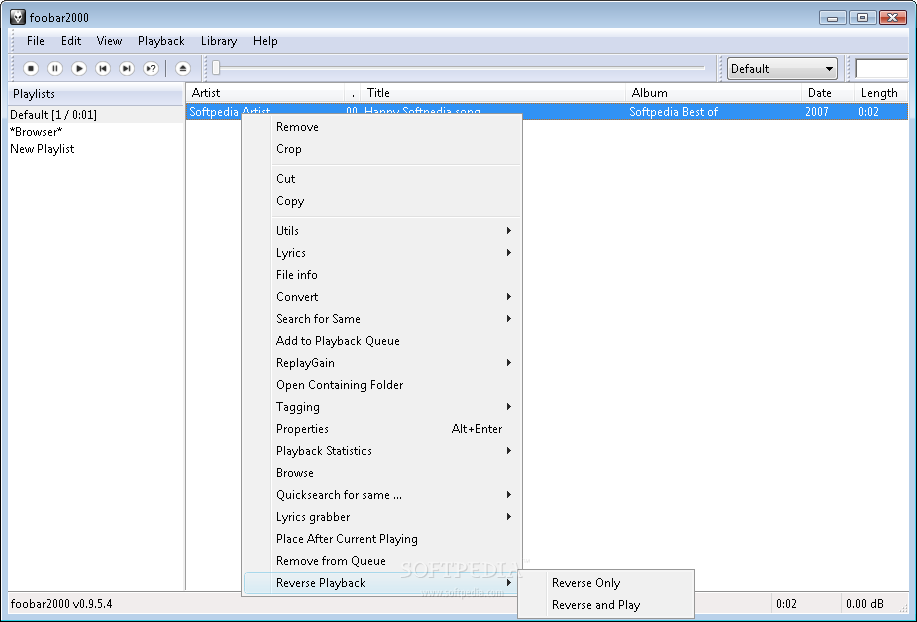Click foobar2000 v0.9.5.4 status text
Viewport: 917px width, 622px height.
pyautogui.click(x=61, y=604)
